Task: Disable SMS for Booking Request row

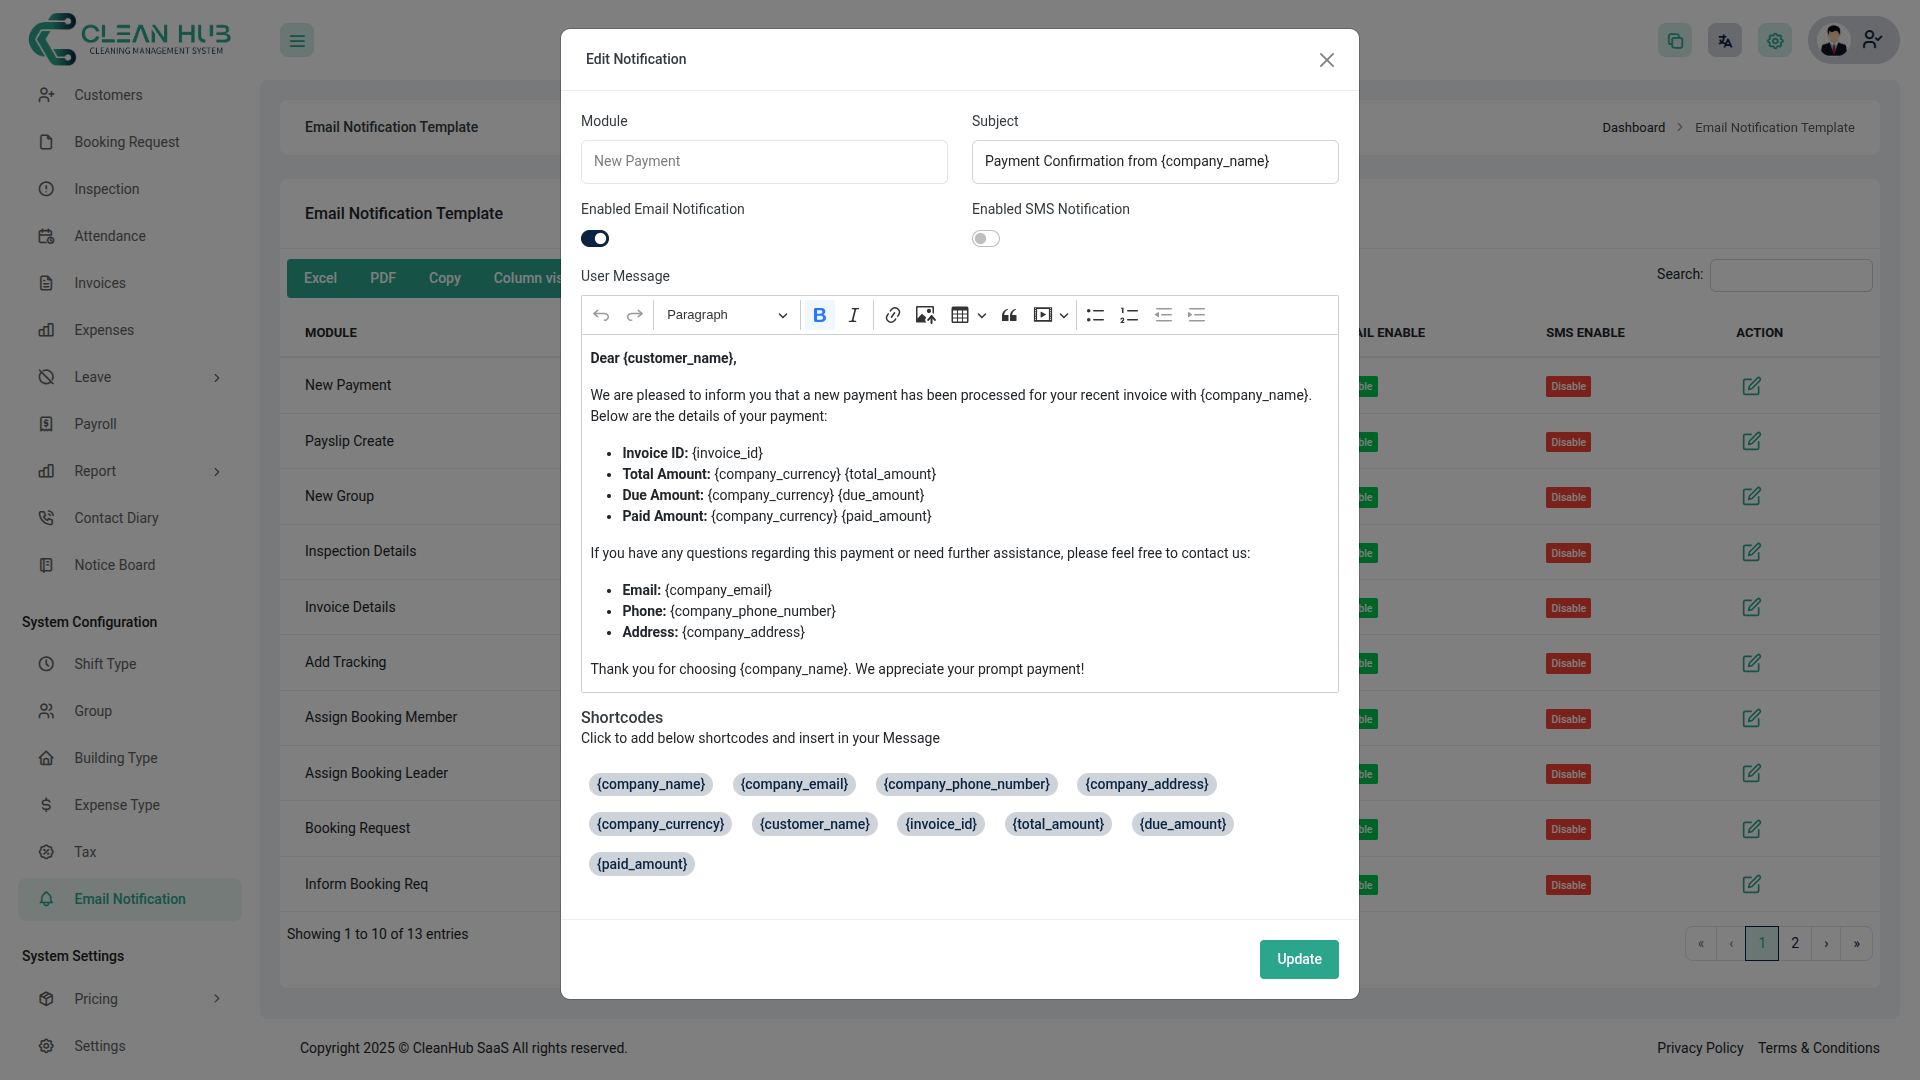Action: point(1567,829)
